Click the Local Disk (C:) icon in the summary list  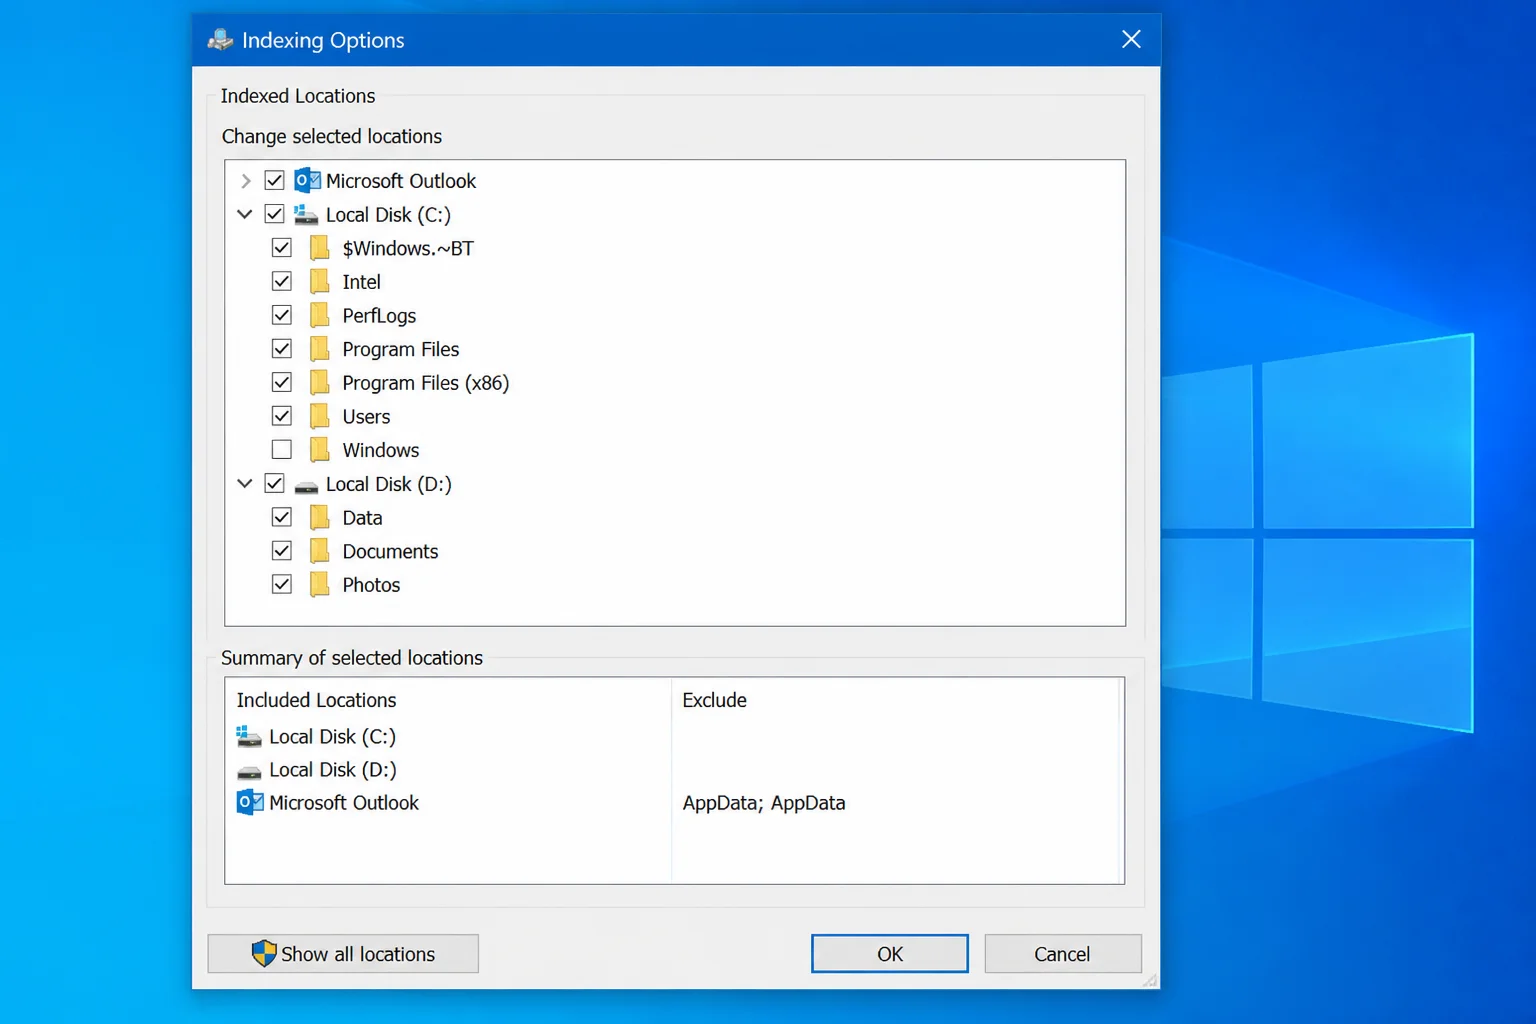pyautogui.click(x=249, y=737)
